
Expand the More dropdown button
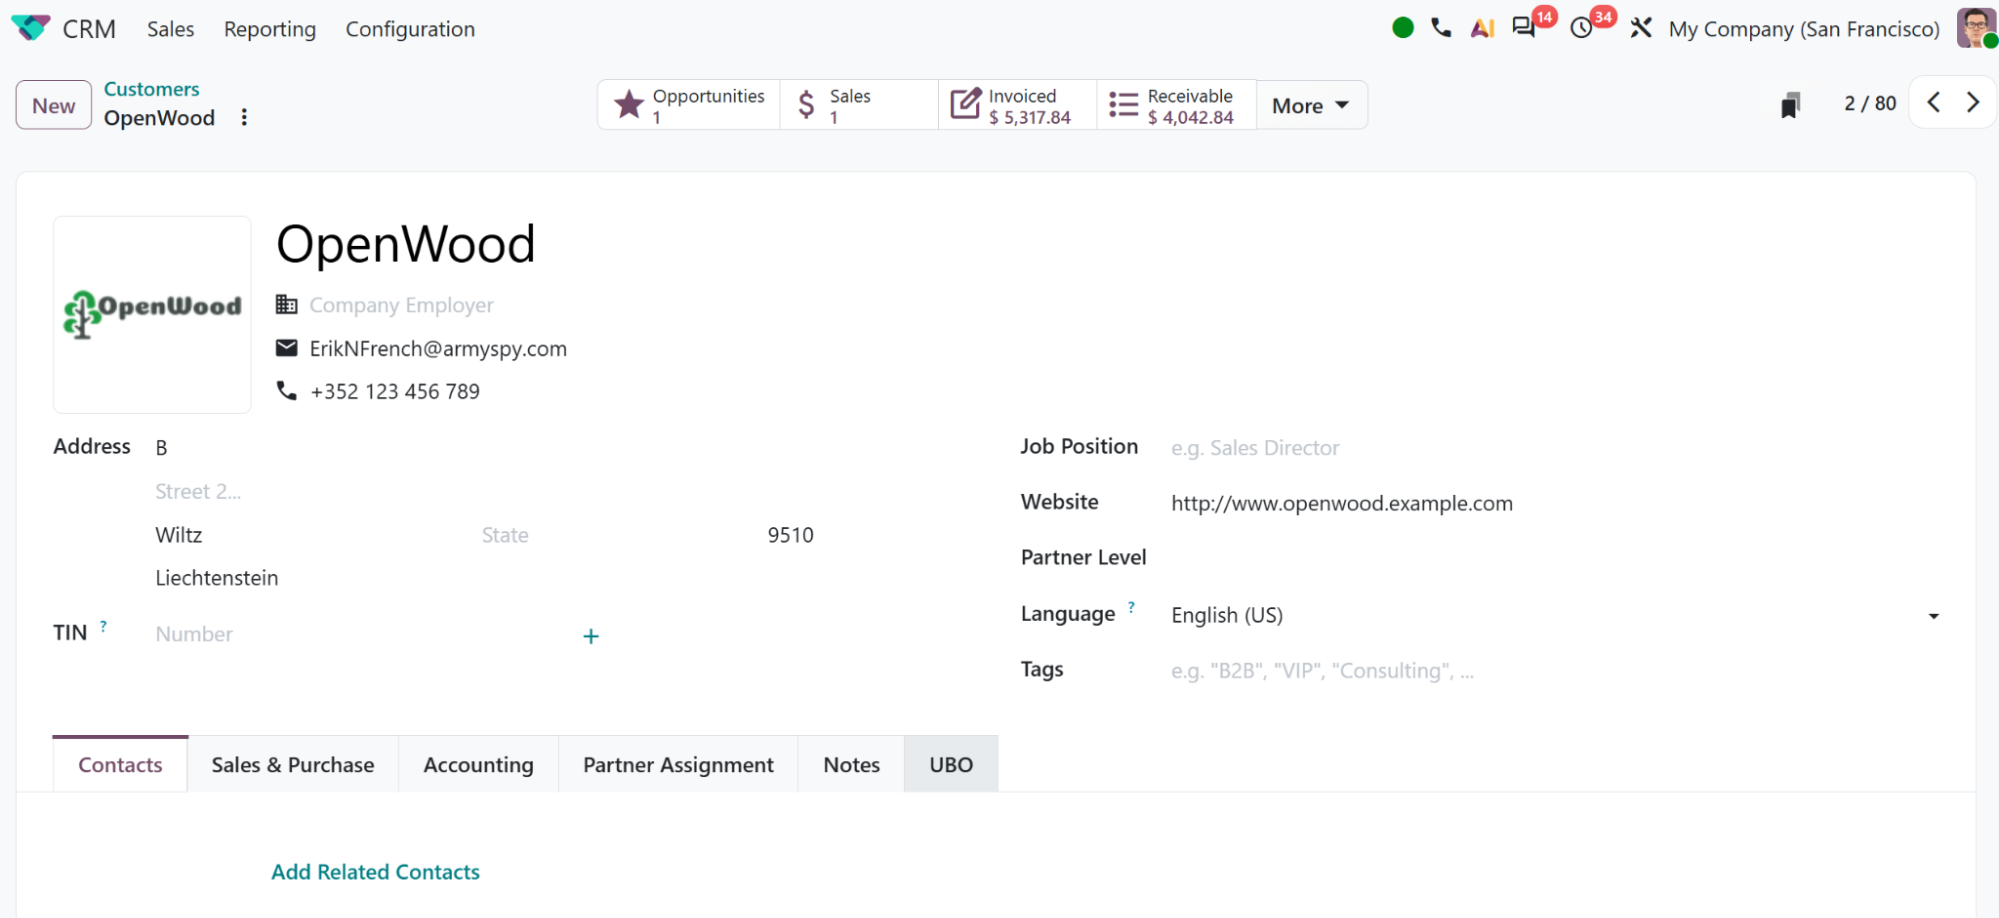click(1311, 105)
